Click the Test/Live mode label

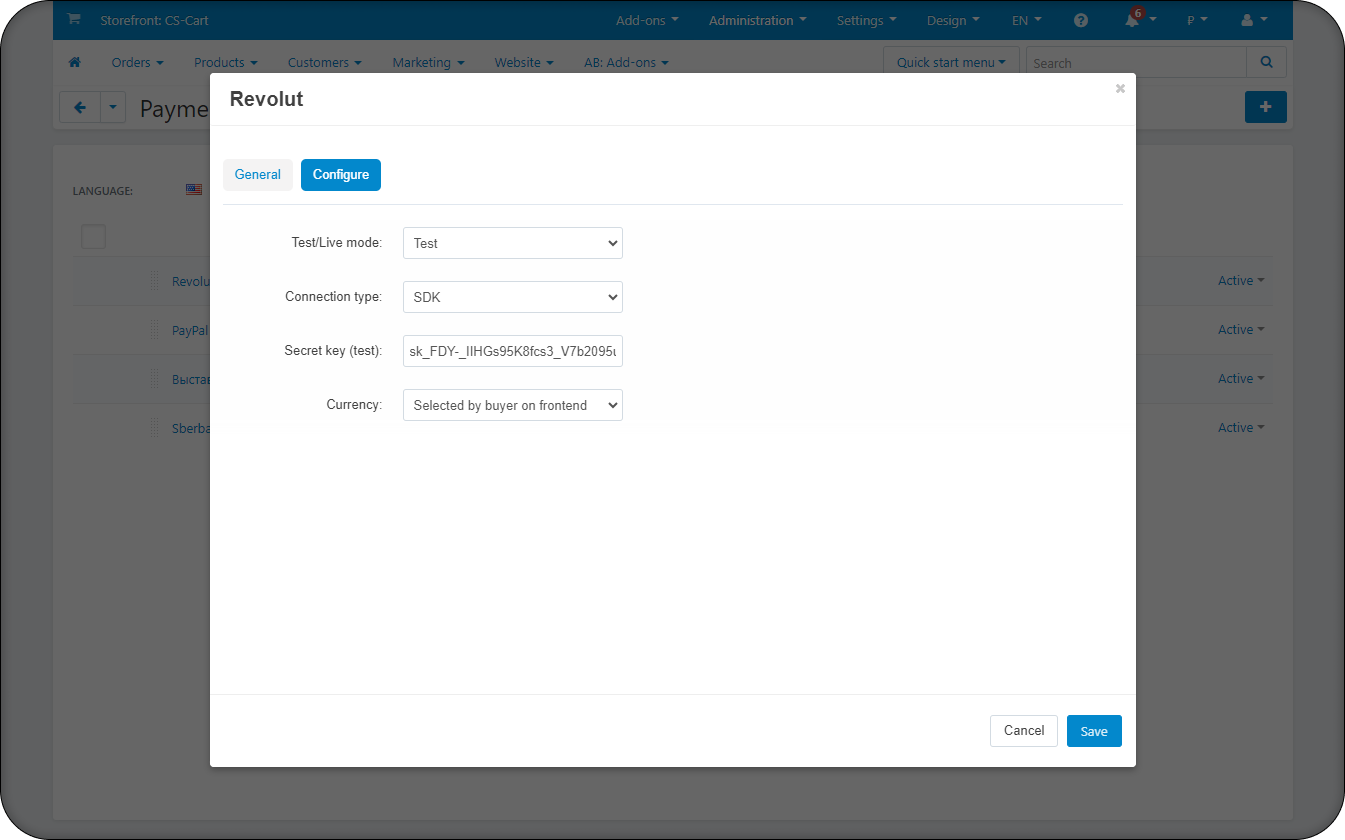tap(337, 243)
